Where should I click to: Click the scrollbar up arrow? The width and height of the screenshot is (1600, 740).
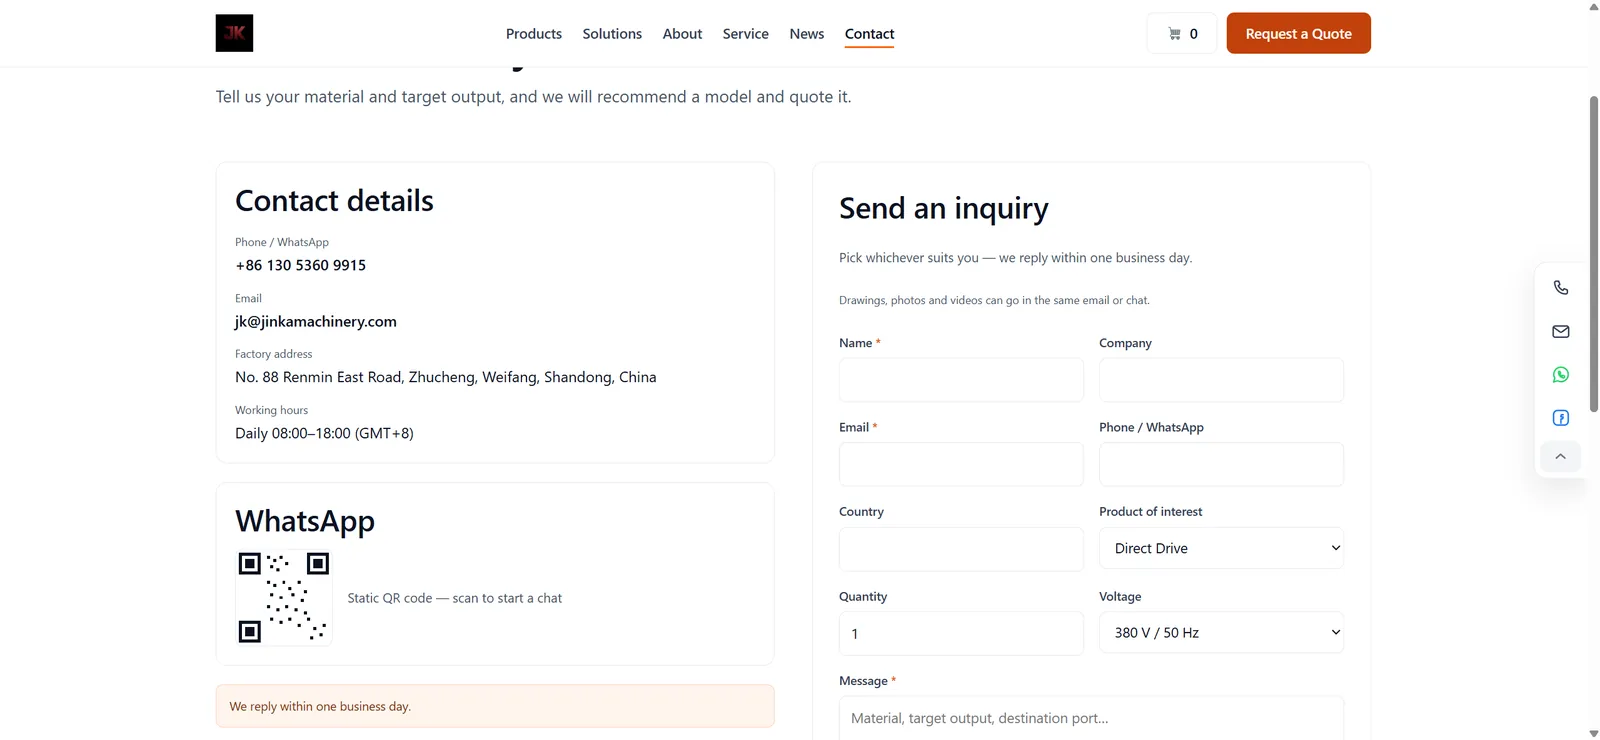click(x=1594, y=6)
